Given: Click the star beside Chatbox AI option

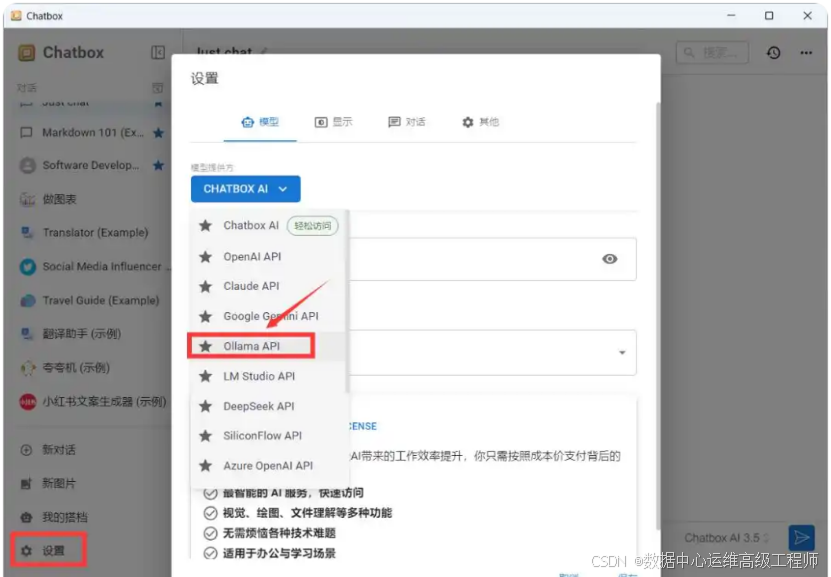Looking at the screenshot, I should click(x=206, y=226).
